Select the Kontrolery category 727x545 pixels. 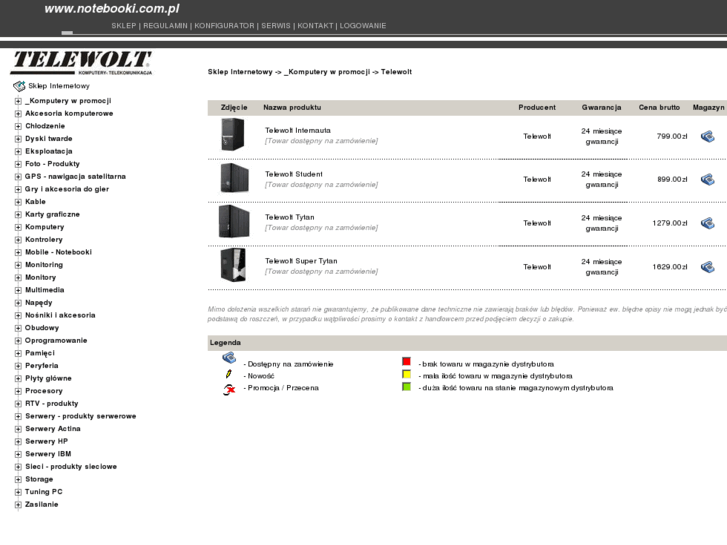coord(44,239)
